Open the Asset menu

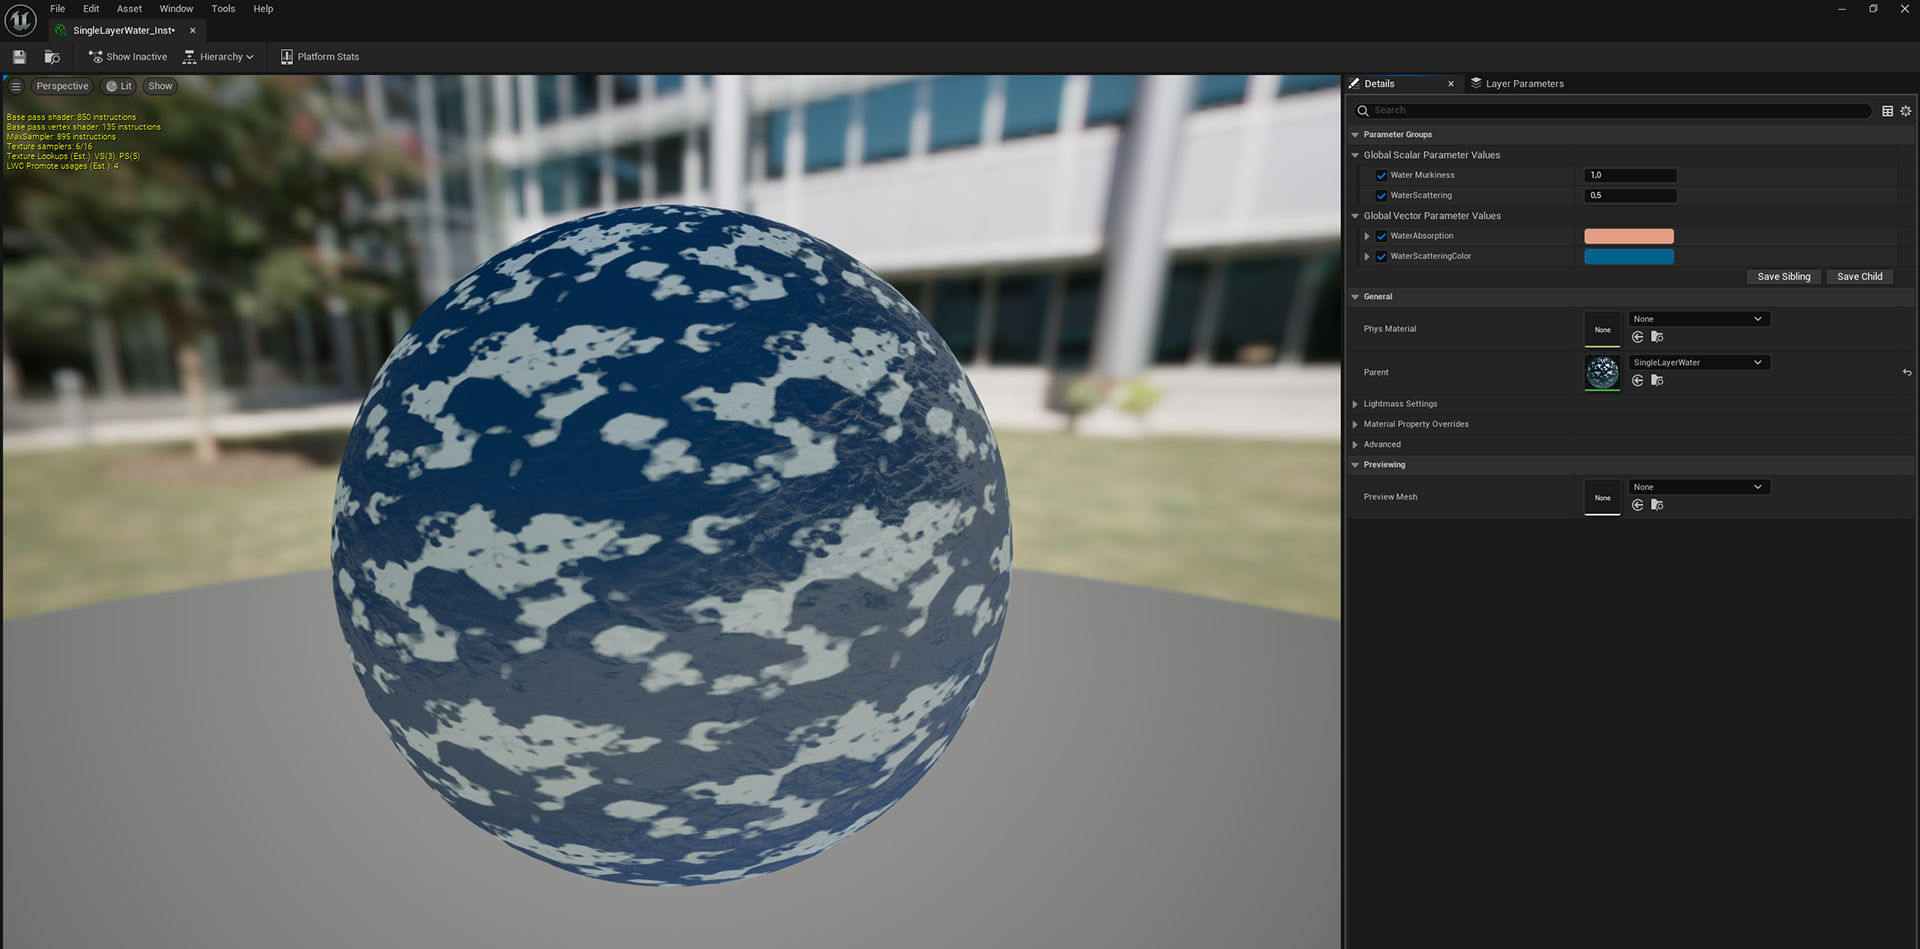pyautogui.click(x=129, y=9)
